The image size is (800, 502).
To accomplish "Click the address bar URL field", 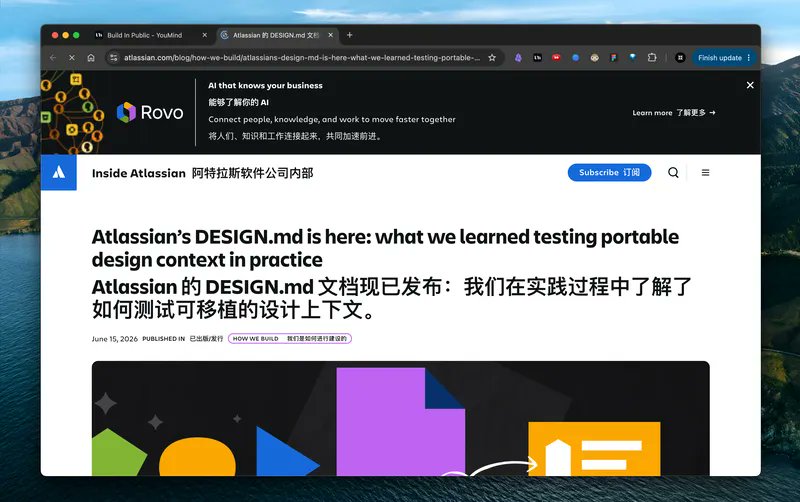I will [302, 58].
